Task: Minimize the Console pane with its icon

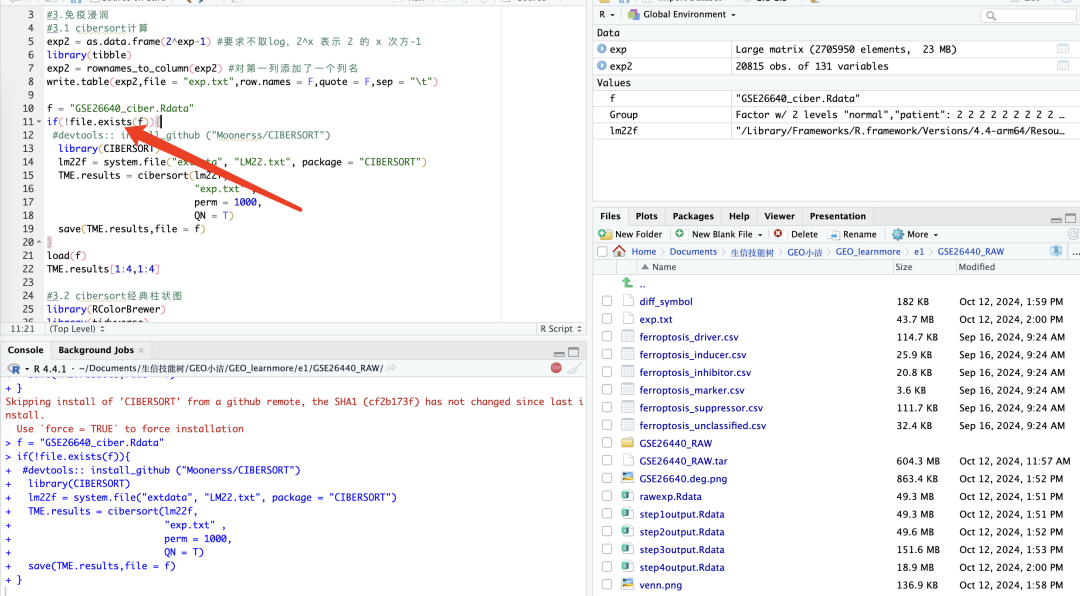Action: pos(559,353)
